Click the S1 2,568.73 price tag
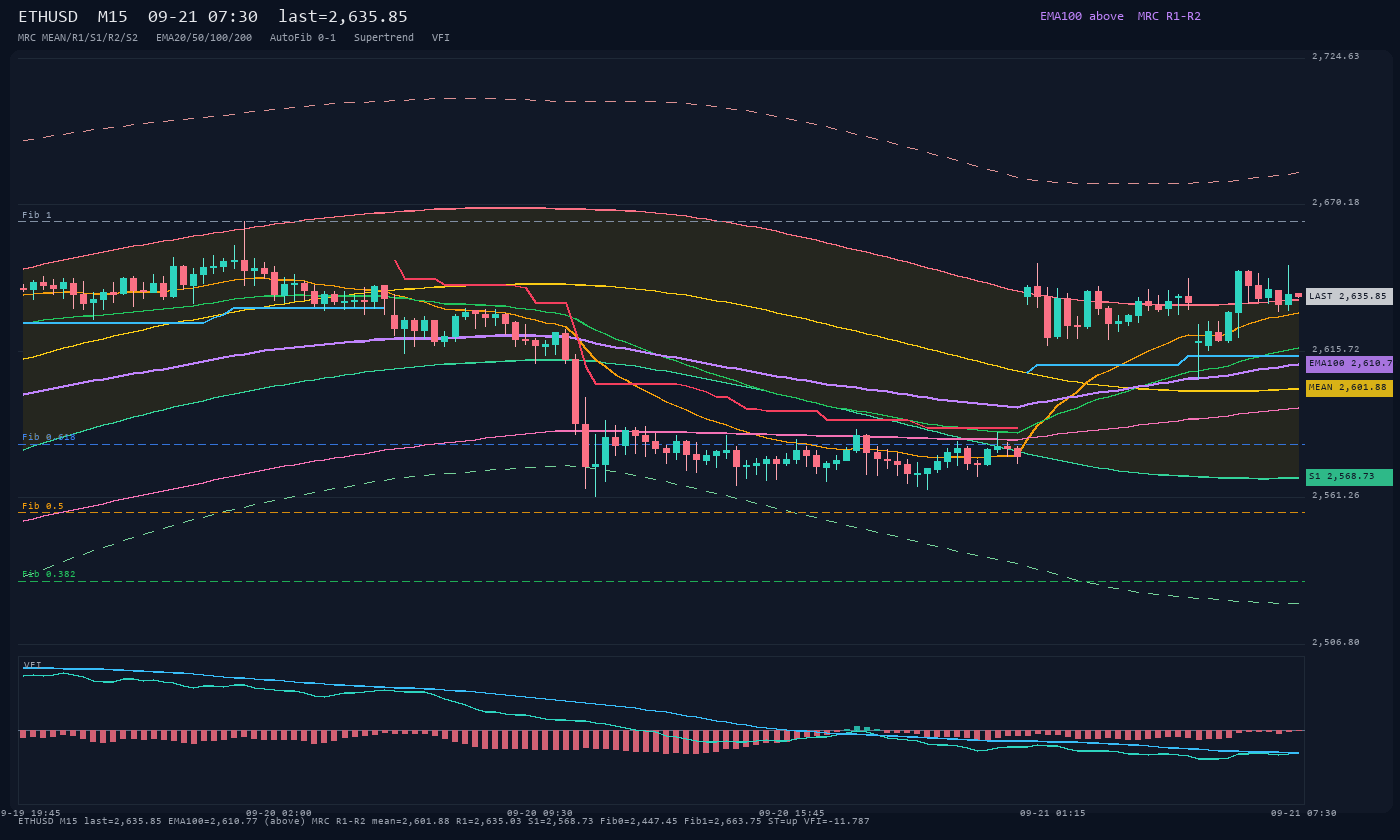This screenshot has width=1400, height=840. tap(1349, 477)
